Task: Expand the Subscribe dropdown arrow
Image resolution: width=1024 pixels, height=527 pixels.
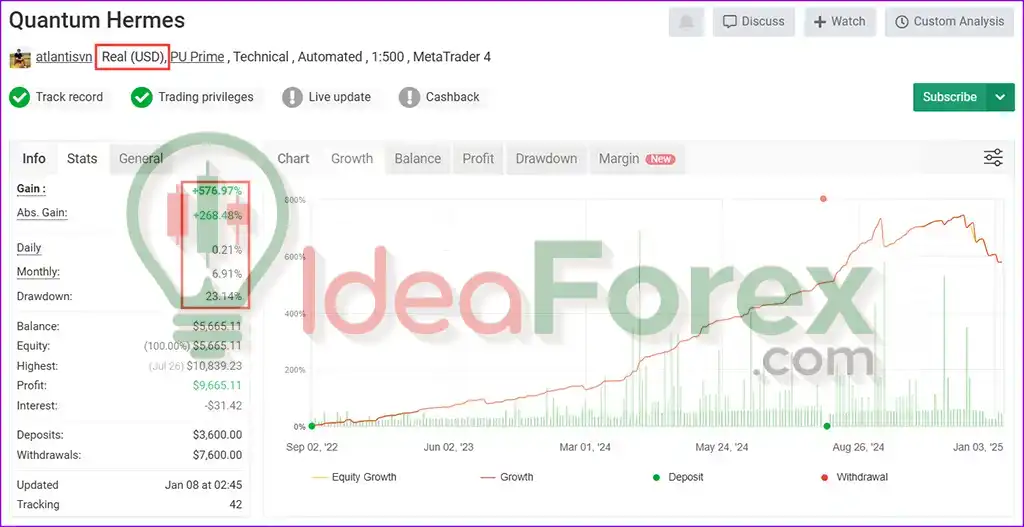Action: tap(1000, 97)
